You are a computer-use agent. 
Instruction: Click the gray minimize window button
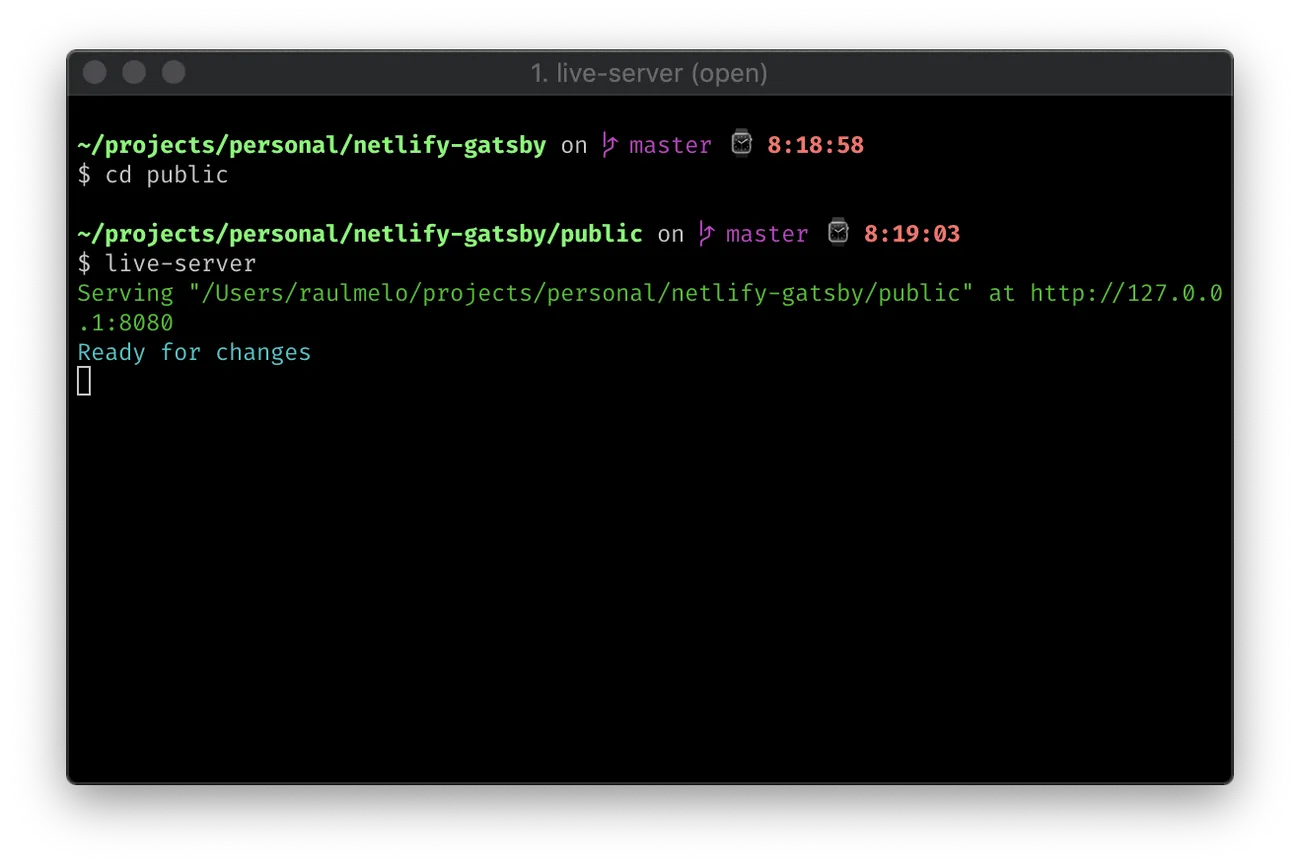pos(134,73)
